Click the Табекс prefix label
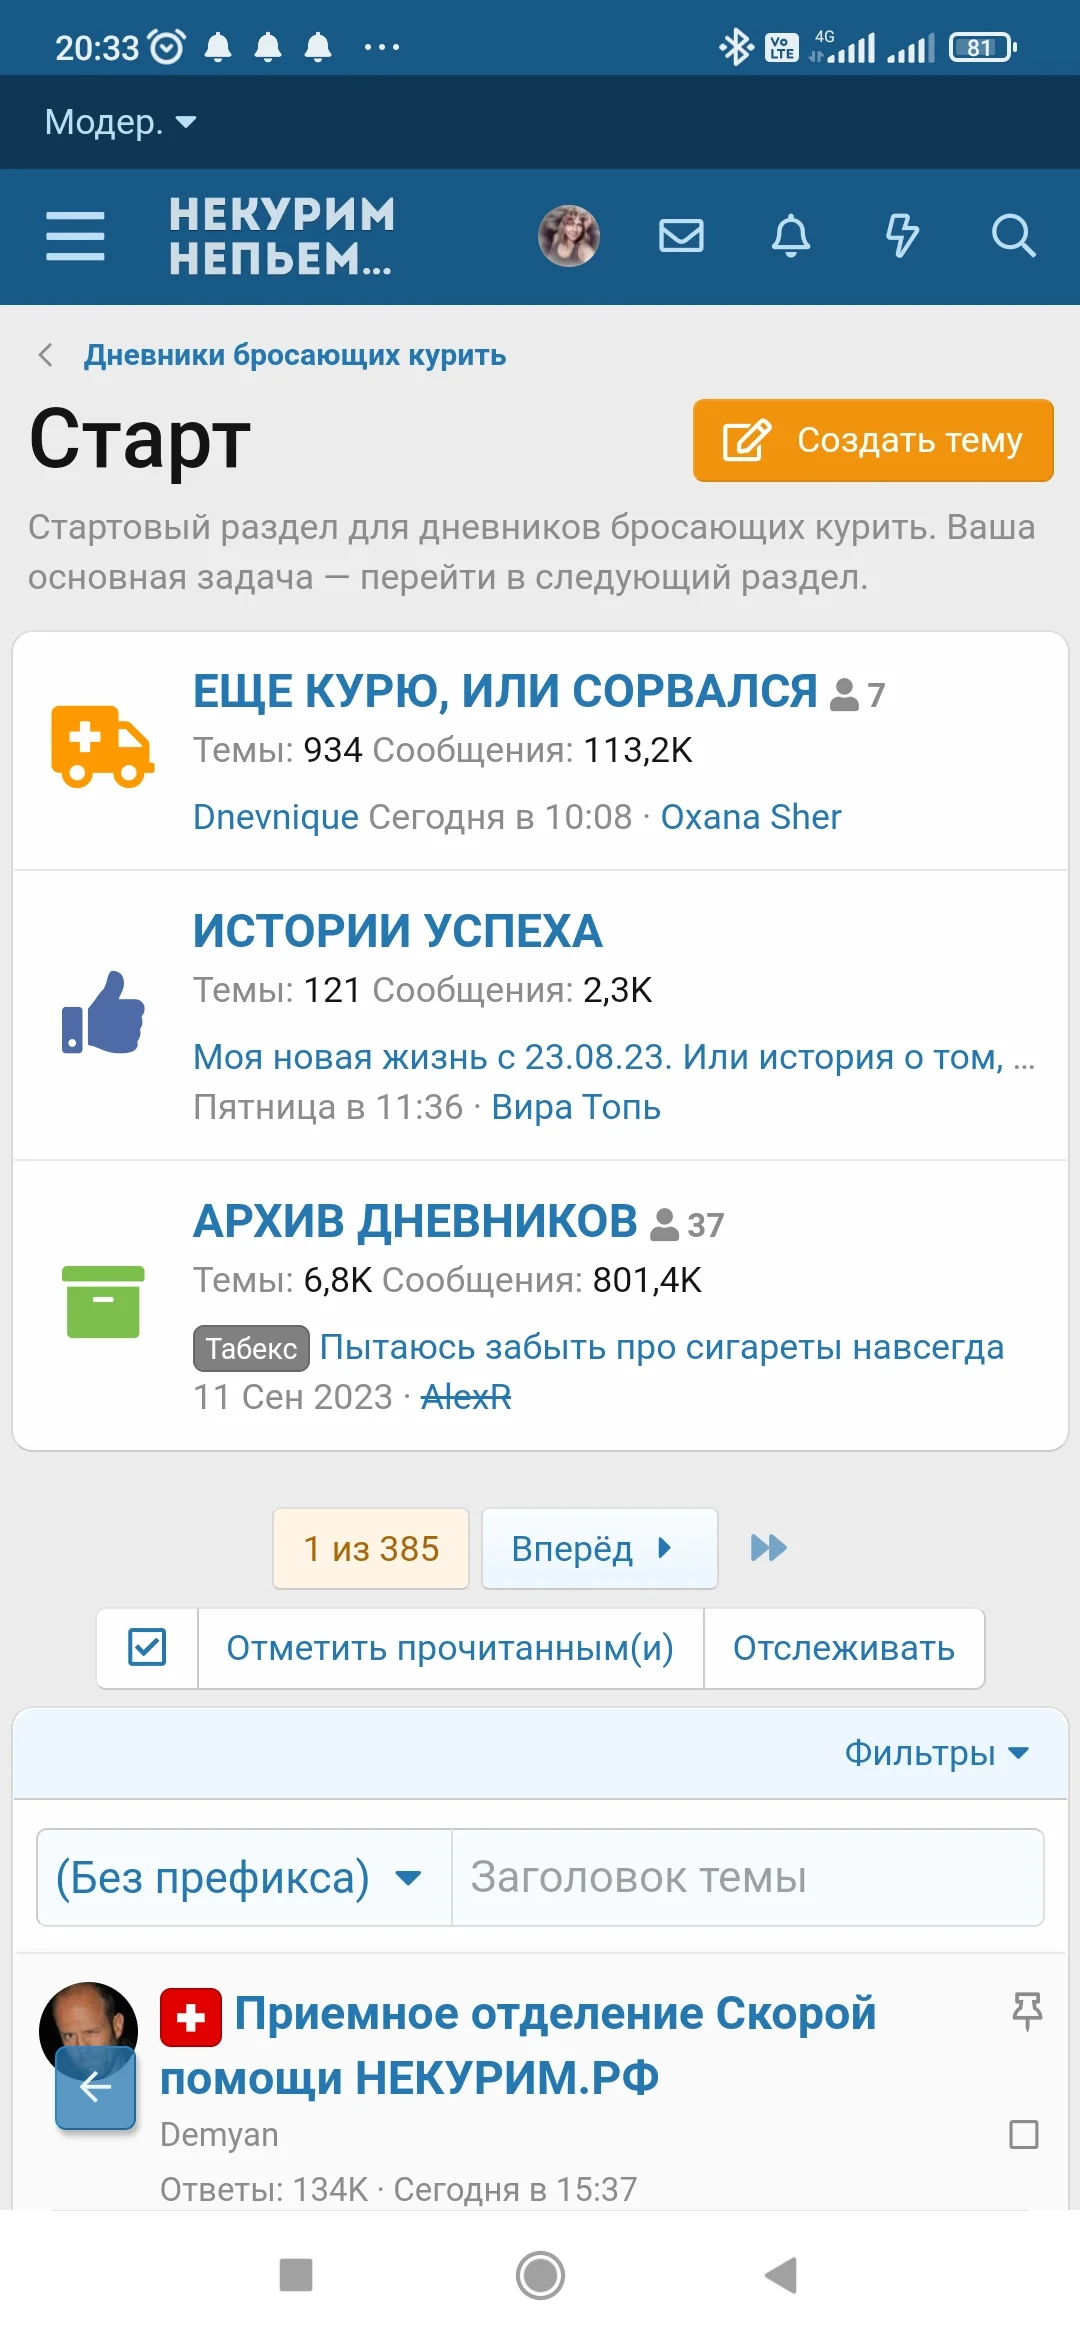1080x2340 pixels. click(x=251, y=1348)
